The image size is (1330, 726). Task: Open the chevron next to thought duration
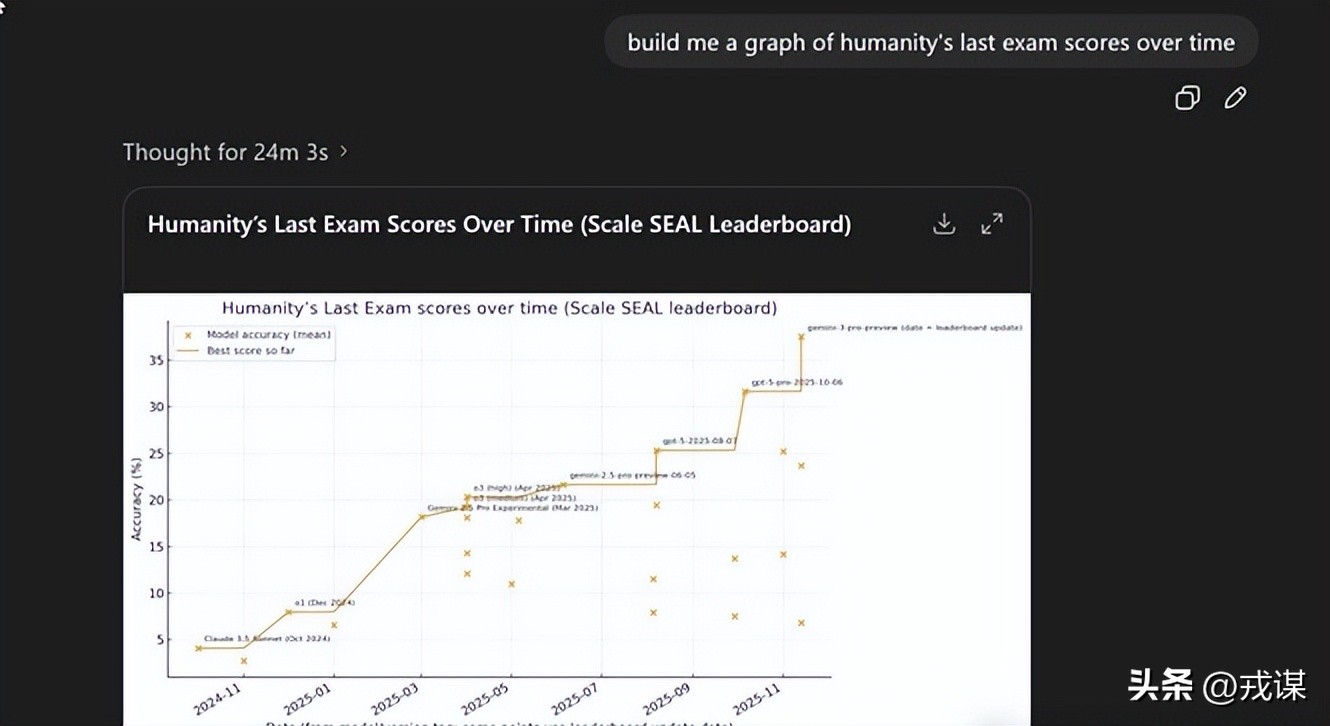click(344, 152)
